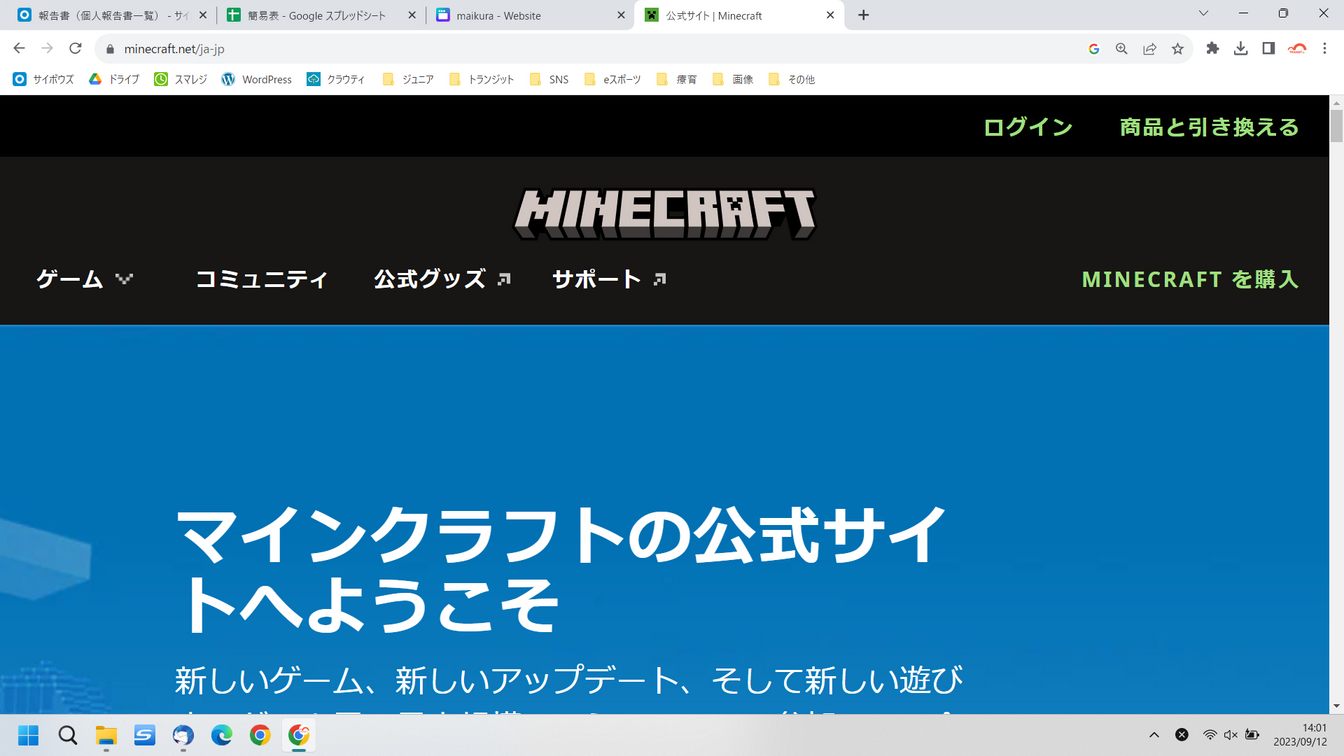This screenshot has width=1344, height=756.
Task: Open the Chrome extensions puzzle icon
Action: 1213,48
